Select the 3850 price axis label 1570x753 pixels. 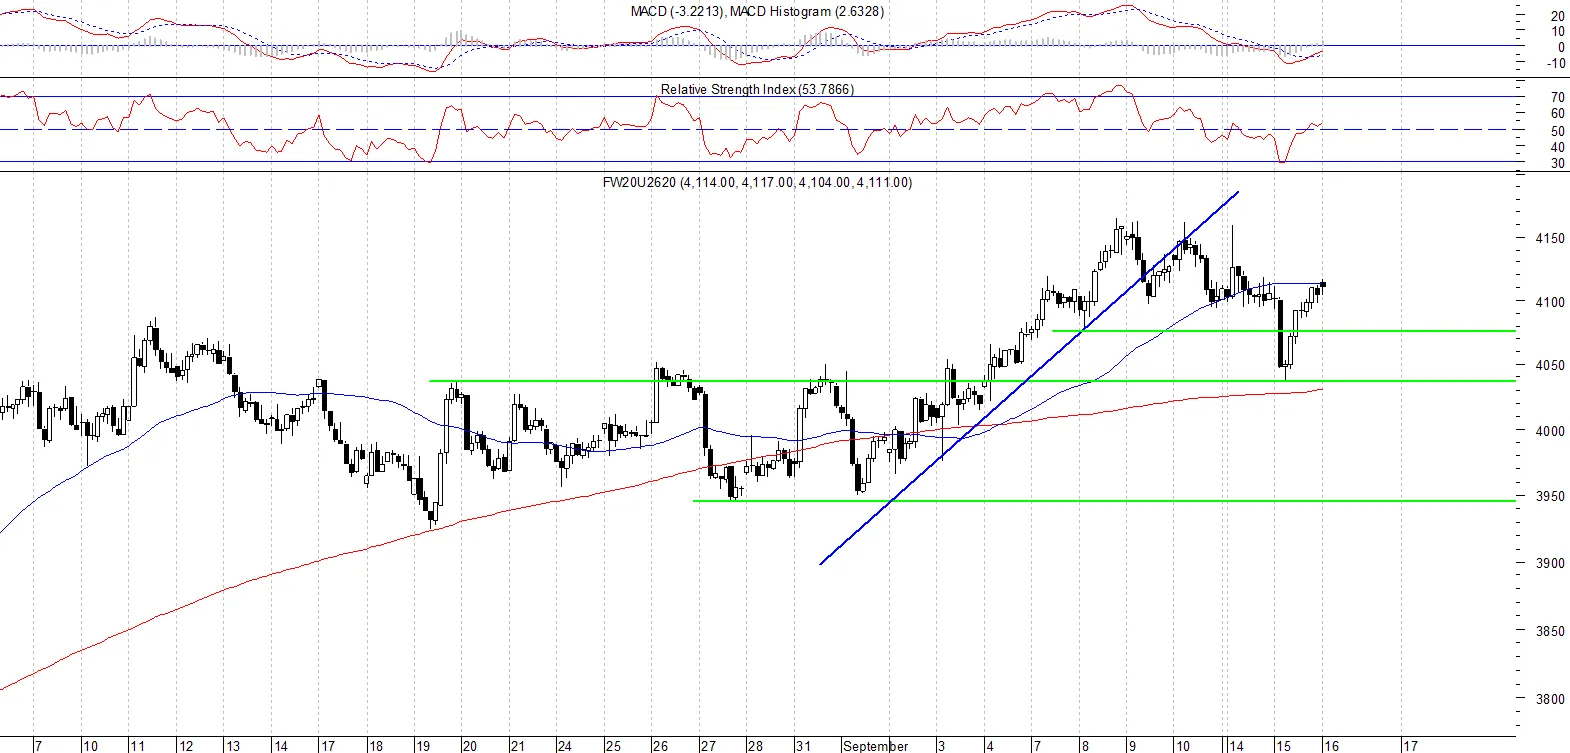(x=1550, y=631)
